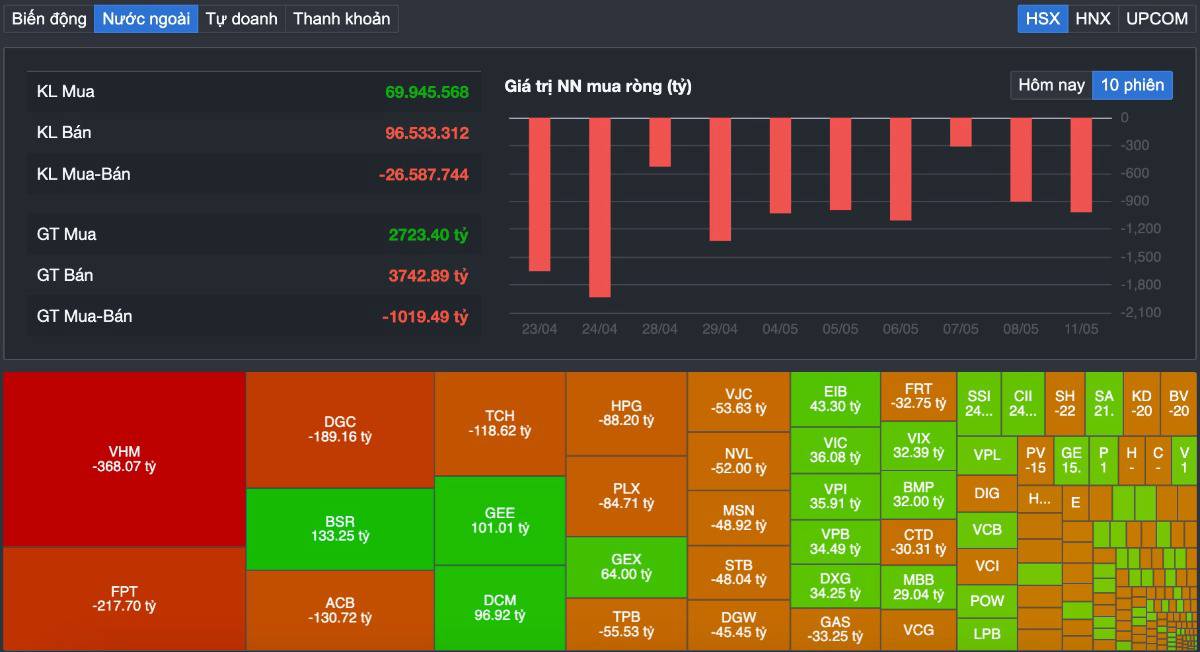Click the TCH -118.62 tỷ tile
Viewport: 1200px width, 652px height.
point(500,423)
